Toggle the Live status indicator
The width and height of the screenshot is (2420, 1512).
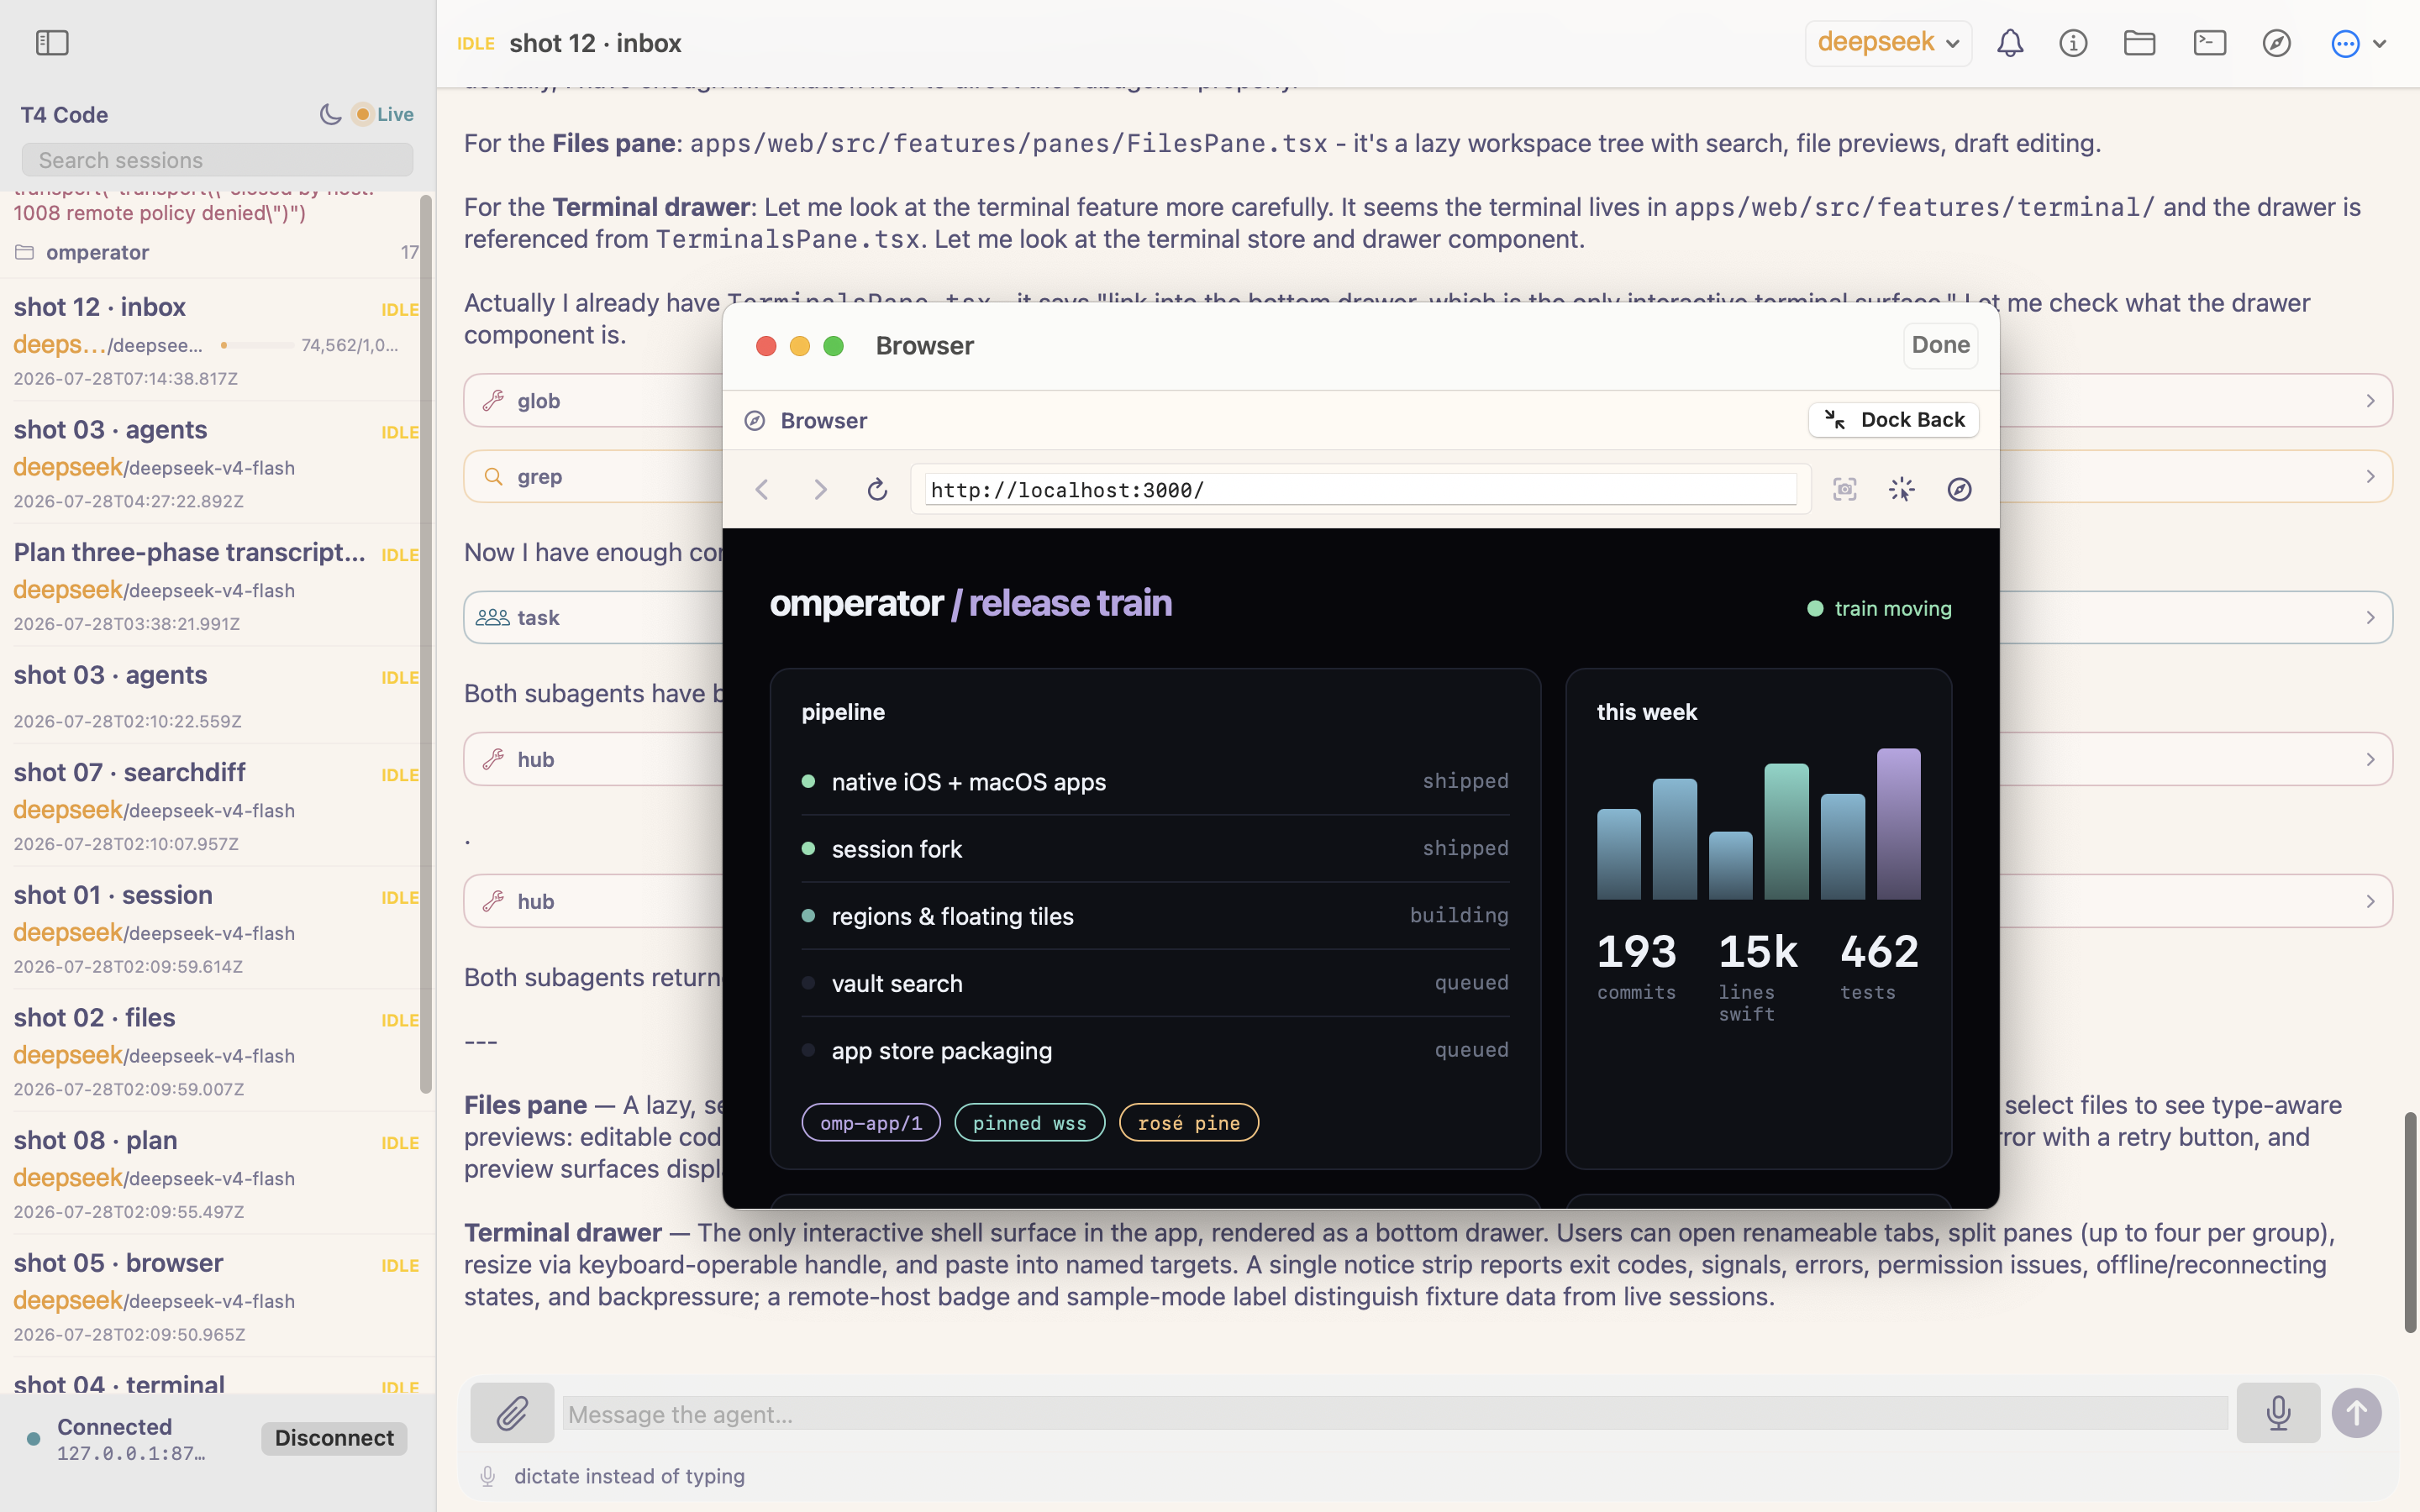(x=384, y=114)
